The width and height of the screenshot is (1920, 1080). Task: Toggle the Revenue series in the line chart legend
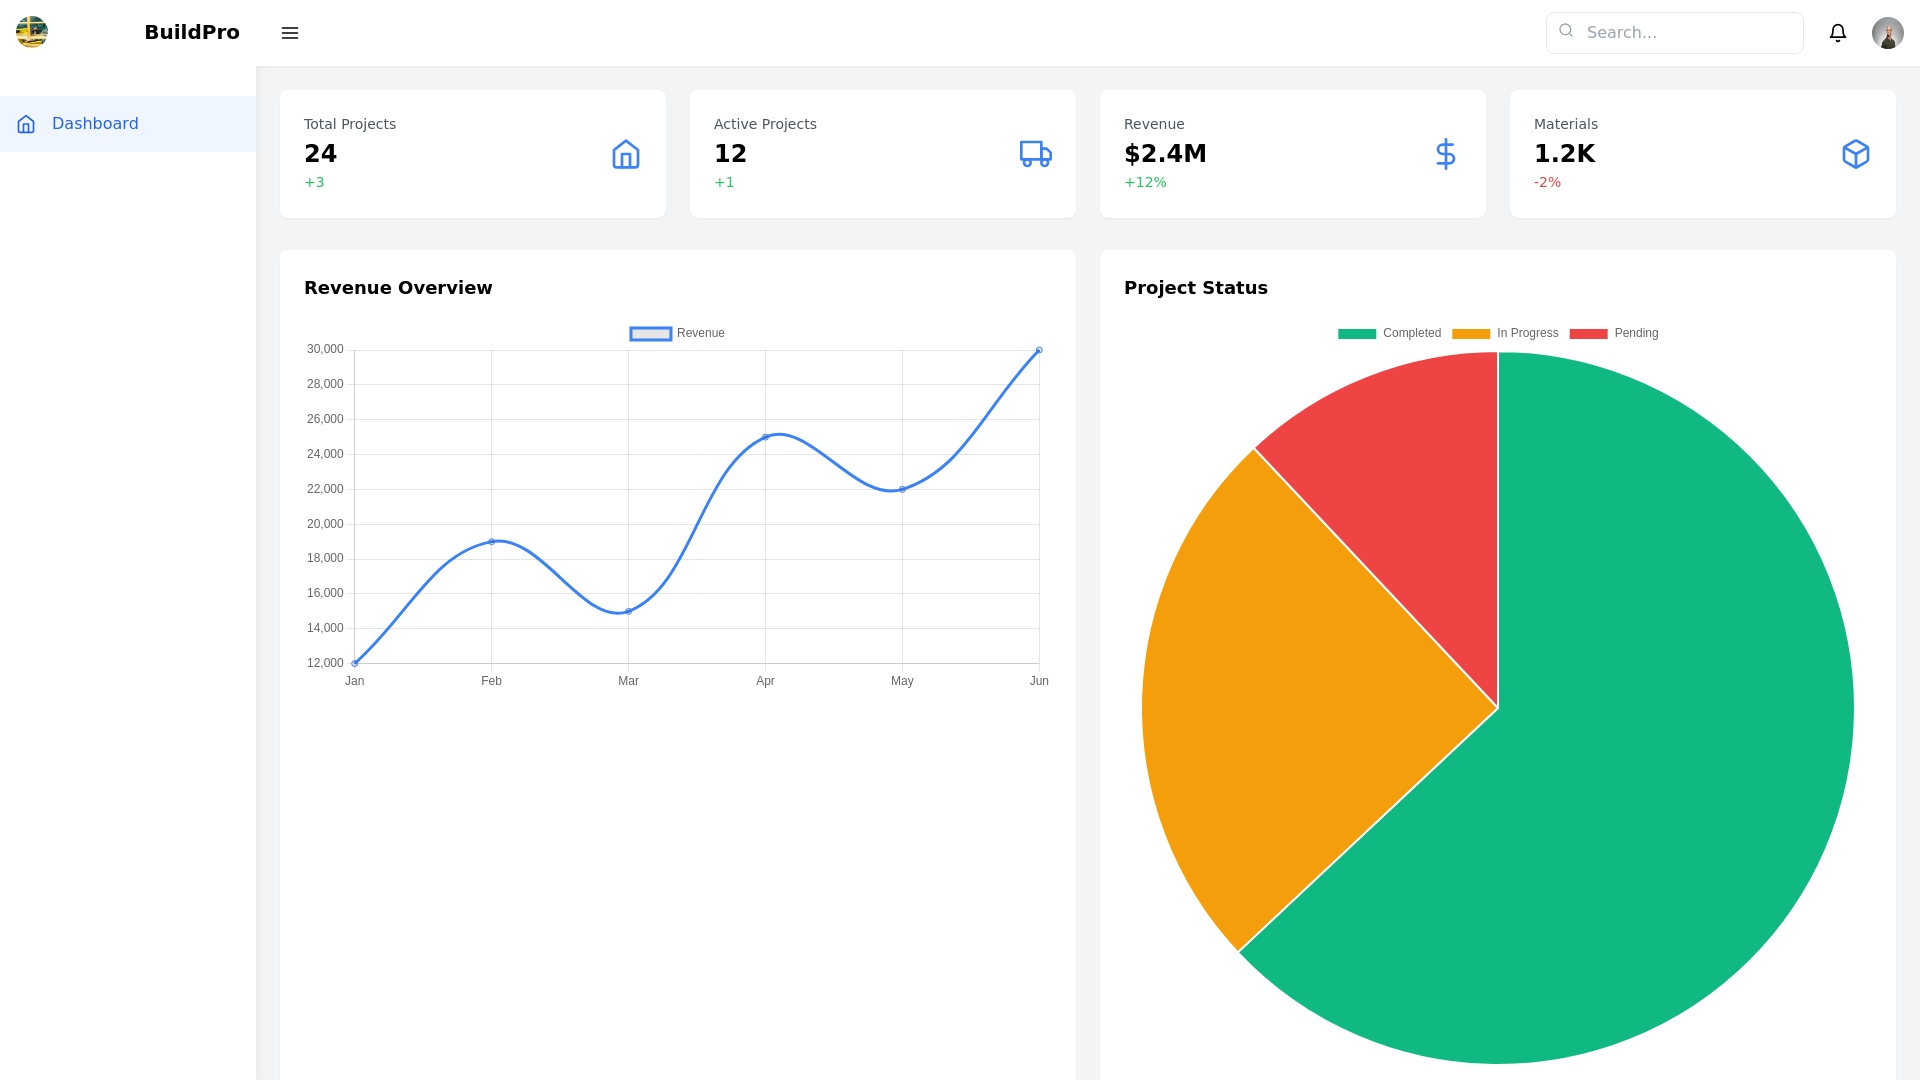[677, 332]
